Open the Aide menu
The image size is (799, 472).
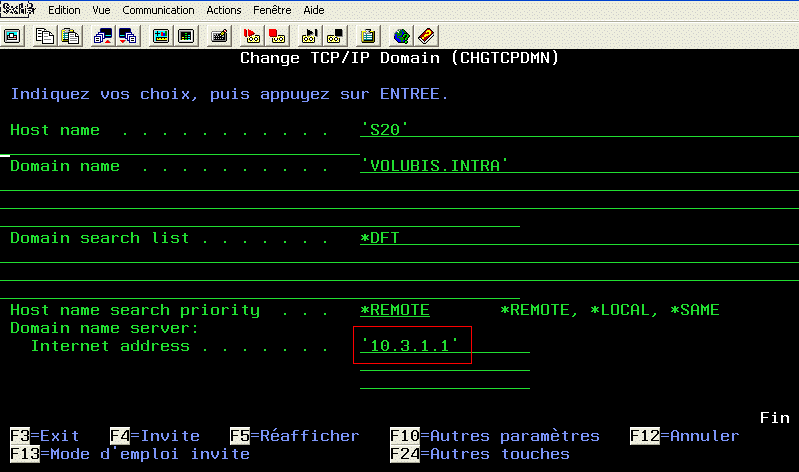coord(315,9)
